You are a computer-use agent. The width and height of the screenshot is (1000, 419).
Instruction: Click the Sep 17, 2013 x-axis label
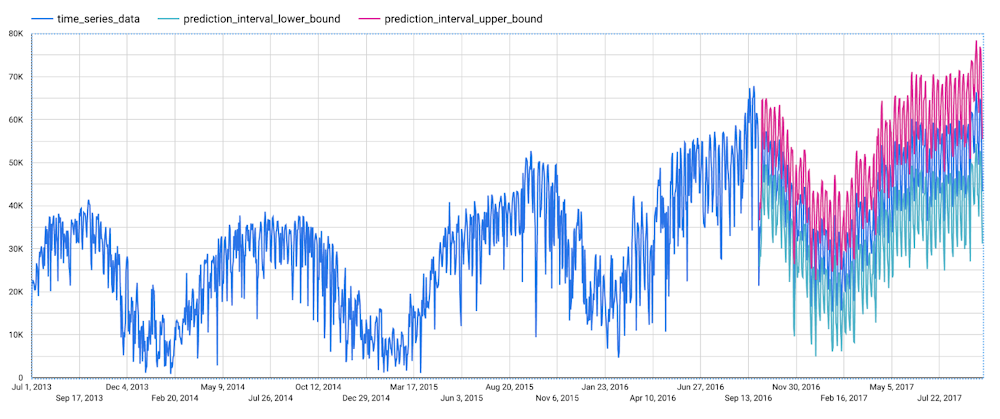point(79,399)
